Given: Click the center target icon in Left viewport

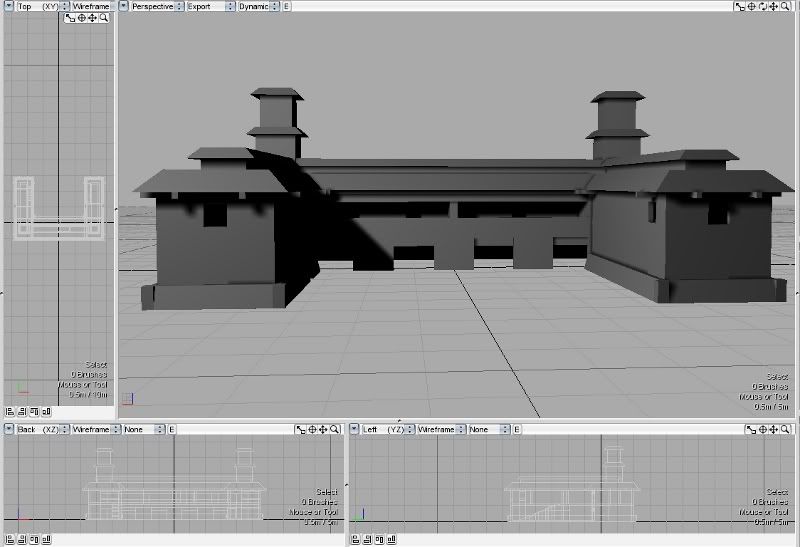Looking at the screenshot, I should 765,429.
